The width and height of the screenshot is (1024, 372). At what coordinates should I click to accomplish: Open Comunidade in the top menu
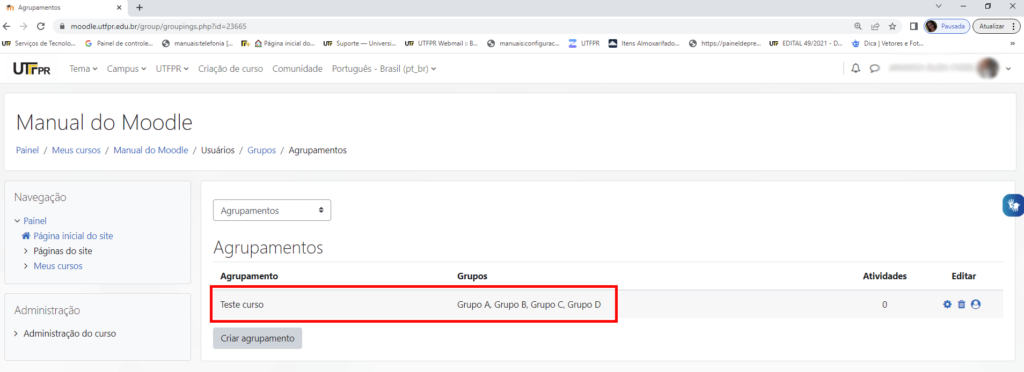(x=297, y=69)
